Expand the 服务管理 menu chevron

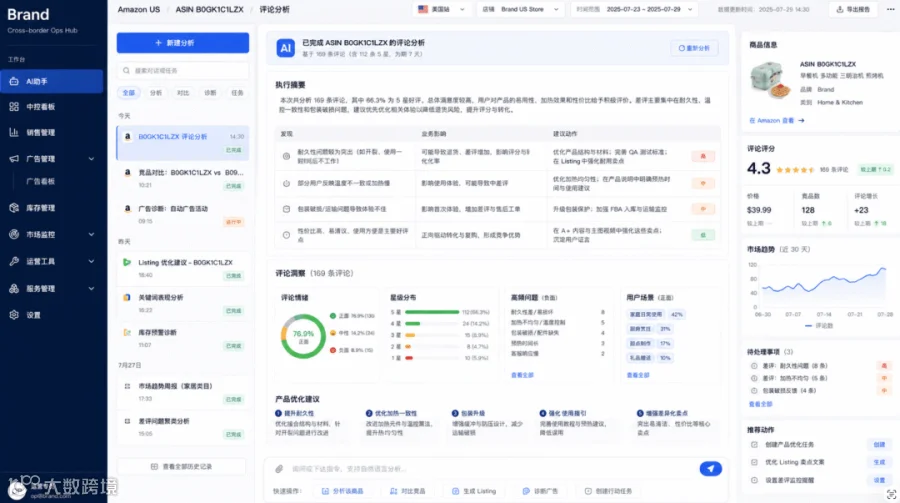[x=91, y=288]
